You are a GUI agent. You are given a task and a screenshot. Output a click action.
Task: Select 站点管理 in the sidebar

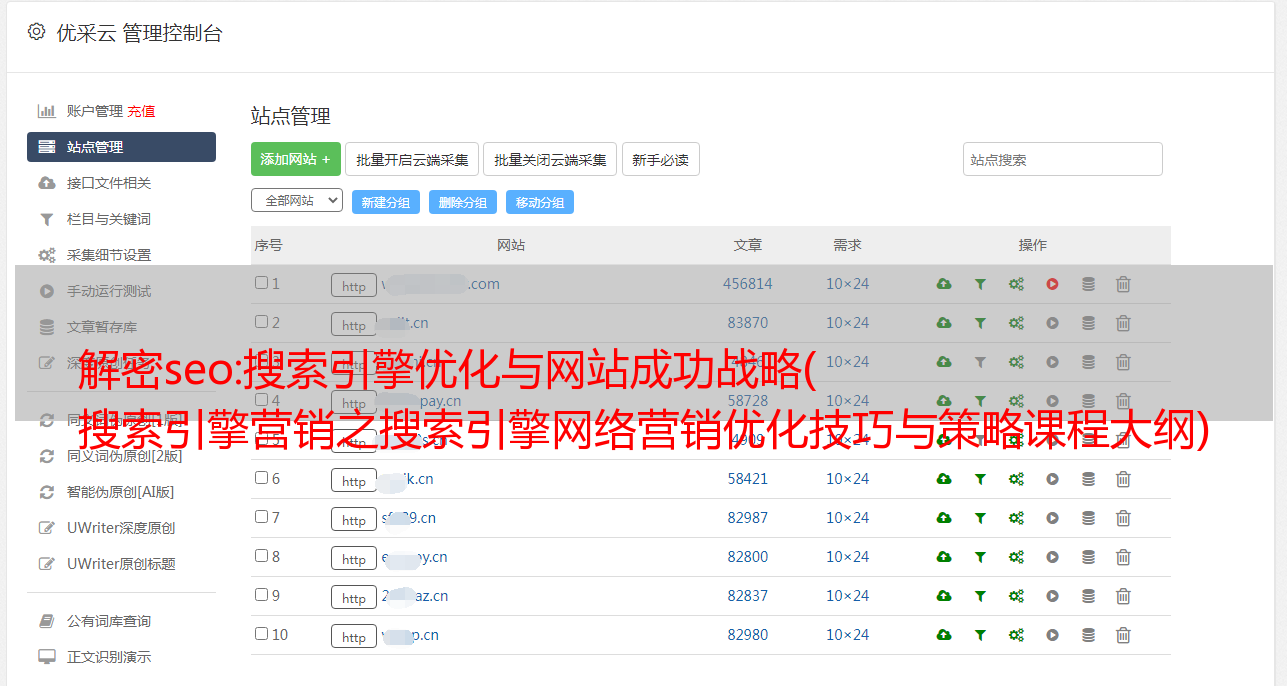tap(121, 147)
